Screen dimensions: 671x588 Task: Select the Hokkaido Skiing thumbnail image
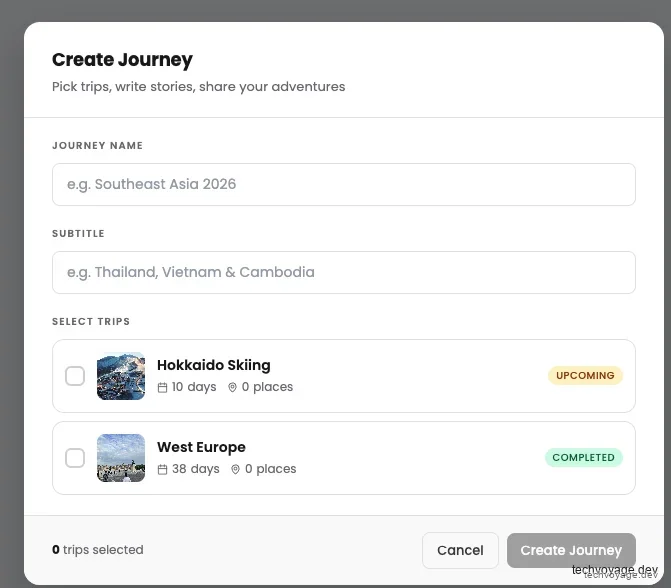(121, 376)
